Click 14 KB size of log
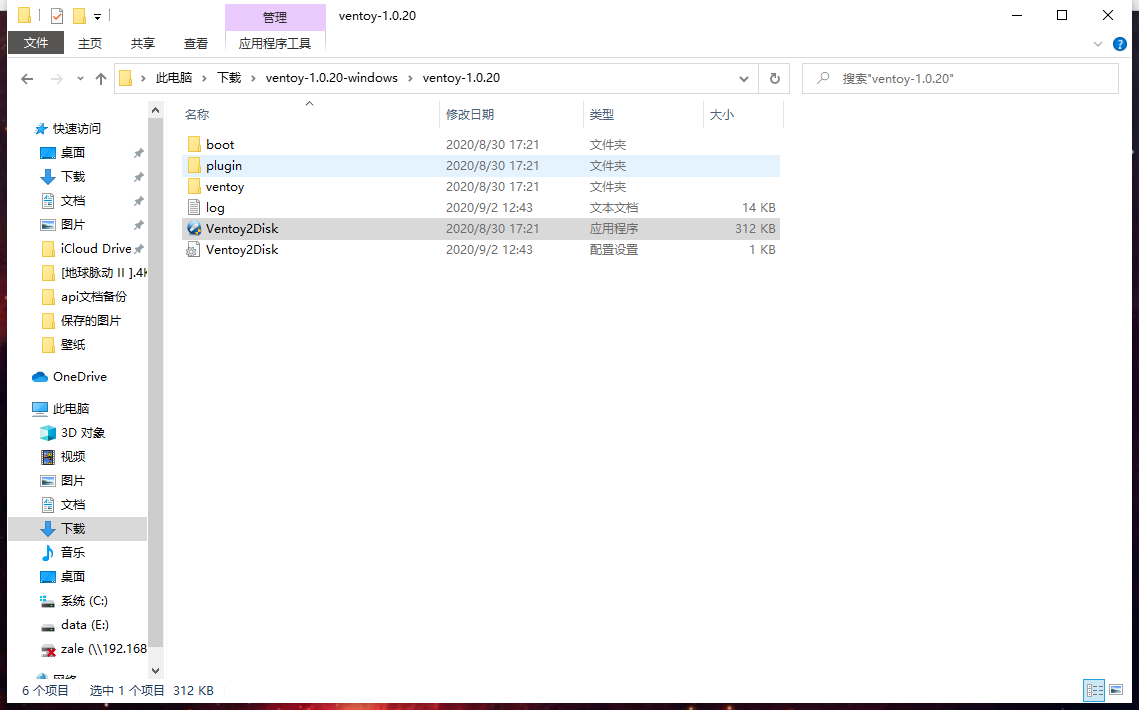 pos(758,207)
